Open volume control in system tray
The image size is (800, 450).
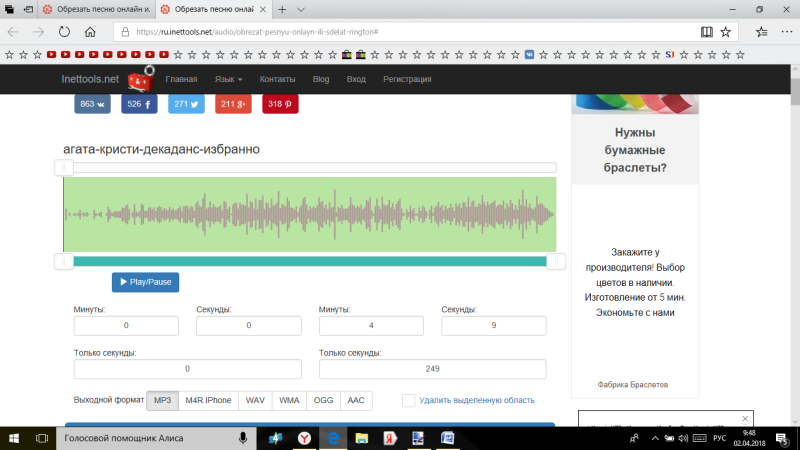[x=683, y=438]
